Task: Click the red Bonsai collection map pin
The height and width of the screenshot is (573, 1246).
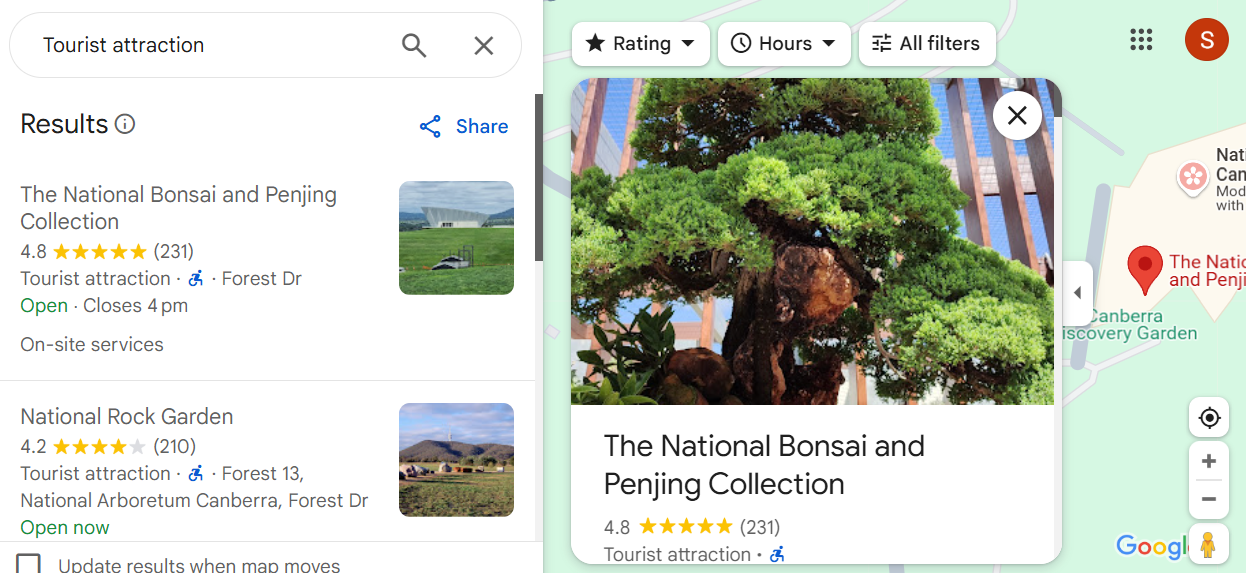Action: pyautogui.click(x=1144, y=272)
